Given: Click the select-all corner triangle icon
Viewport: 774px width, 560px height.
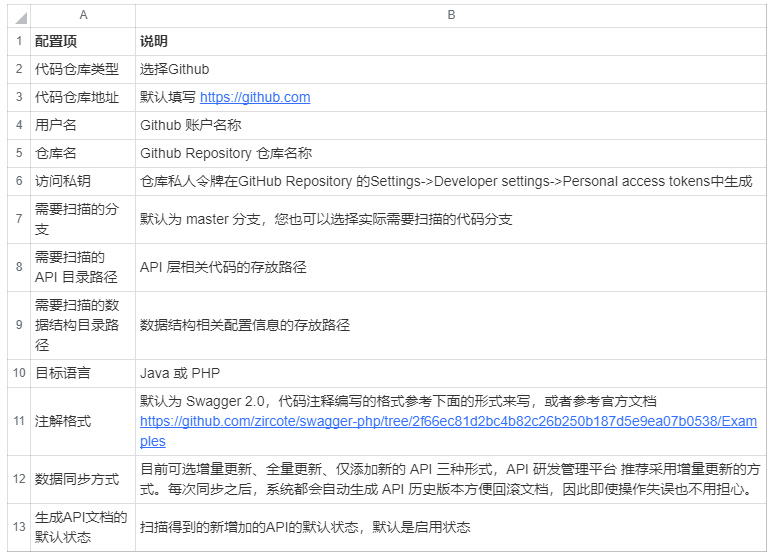Looking at the screenshot, I should click(21, 19).
